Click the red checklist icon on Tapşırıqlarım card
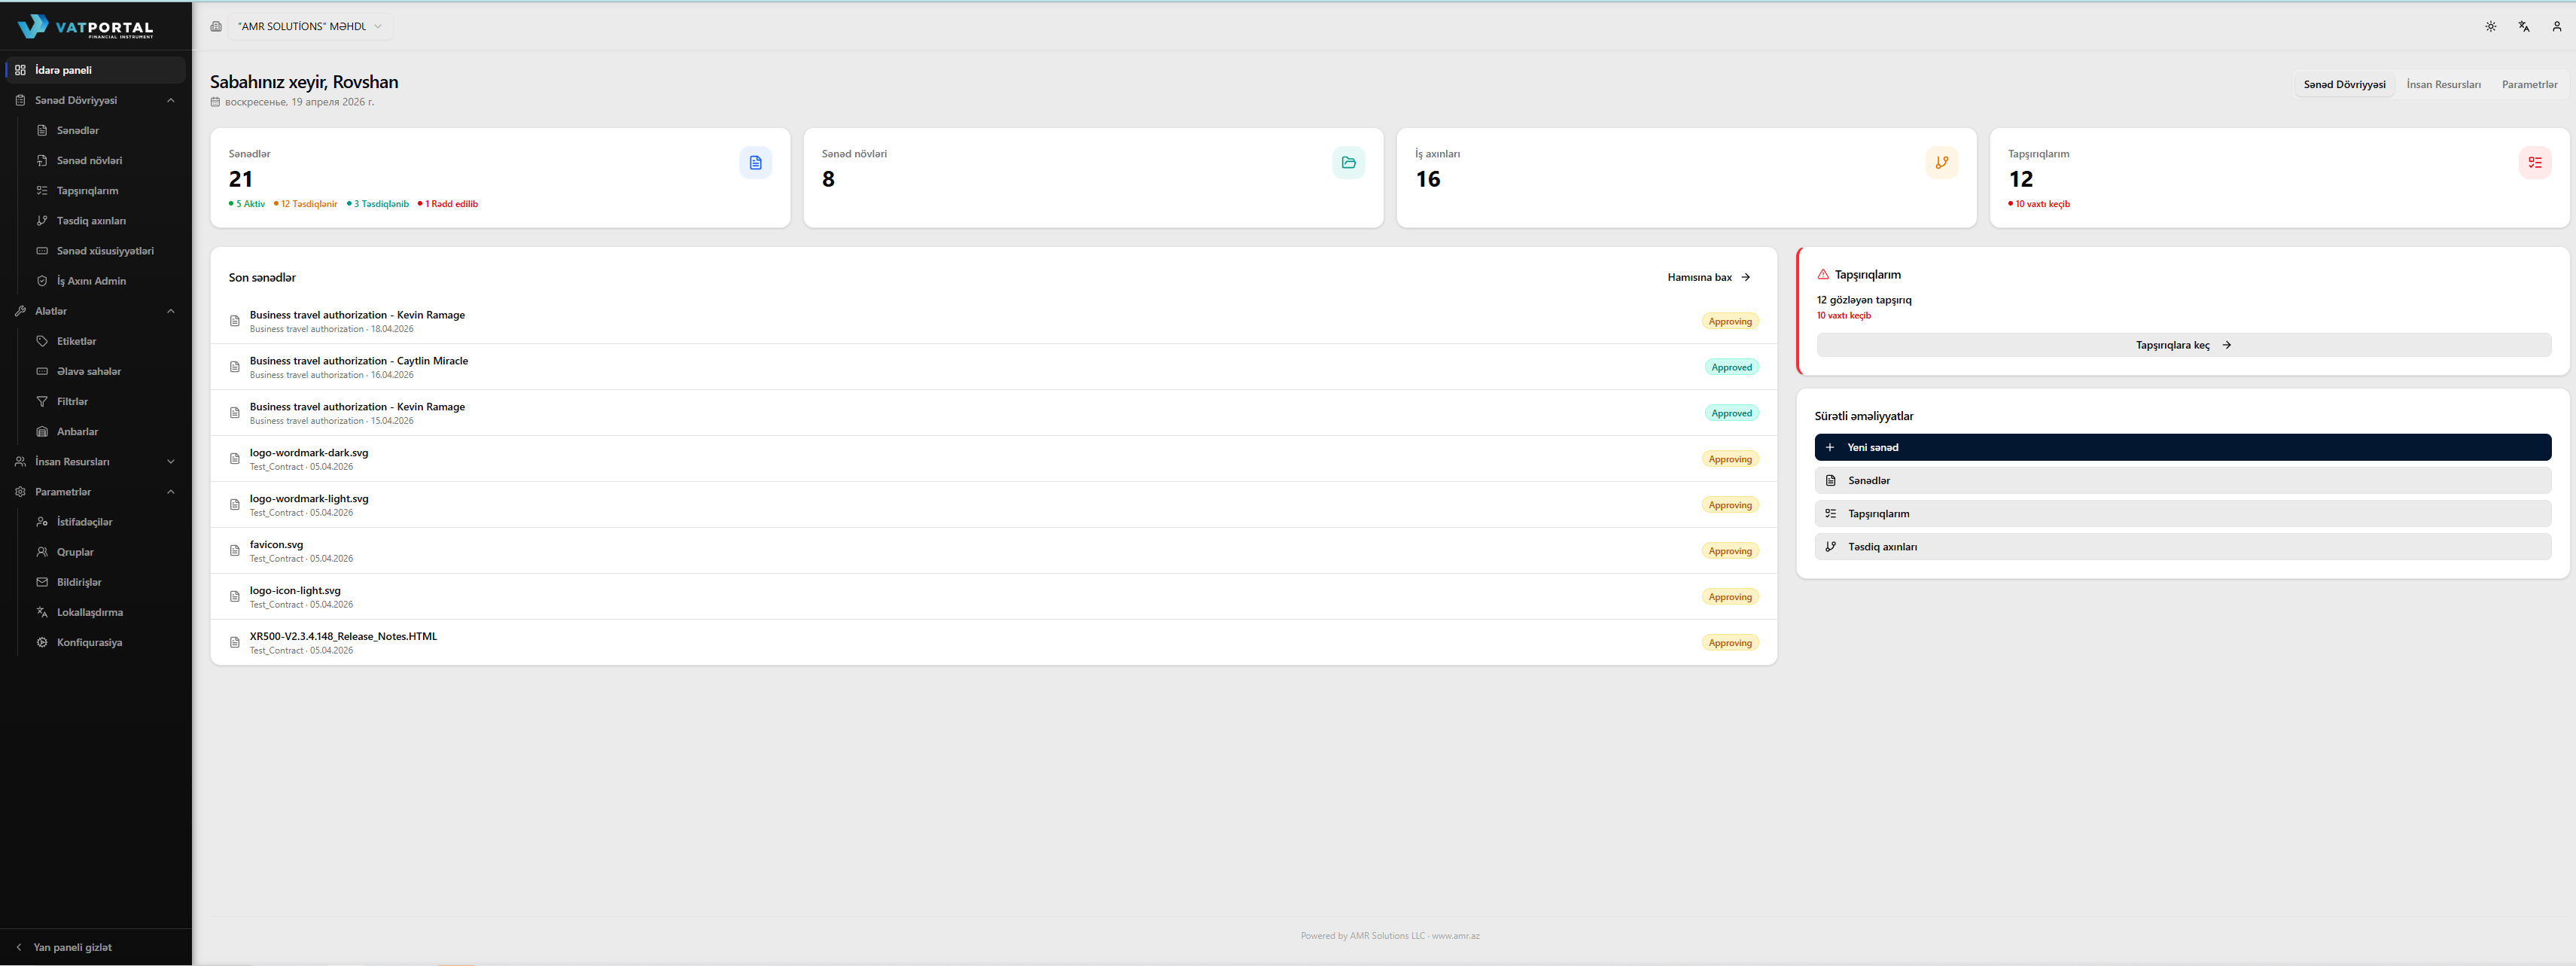This screenshot has width=2576, height=966. point(2534,162)
